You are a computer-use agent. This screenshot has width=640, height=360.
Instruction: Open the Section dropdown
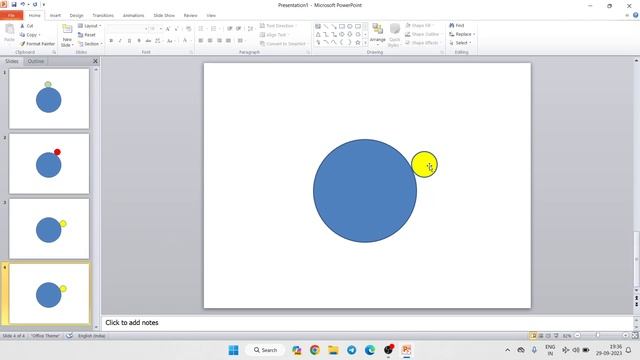point(90,44)
